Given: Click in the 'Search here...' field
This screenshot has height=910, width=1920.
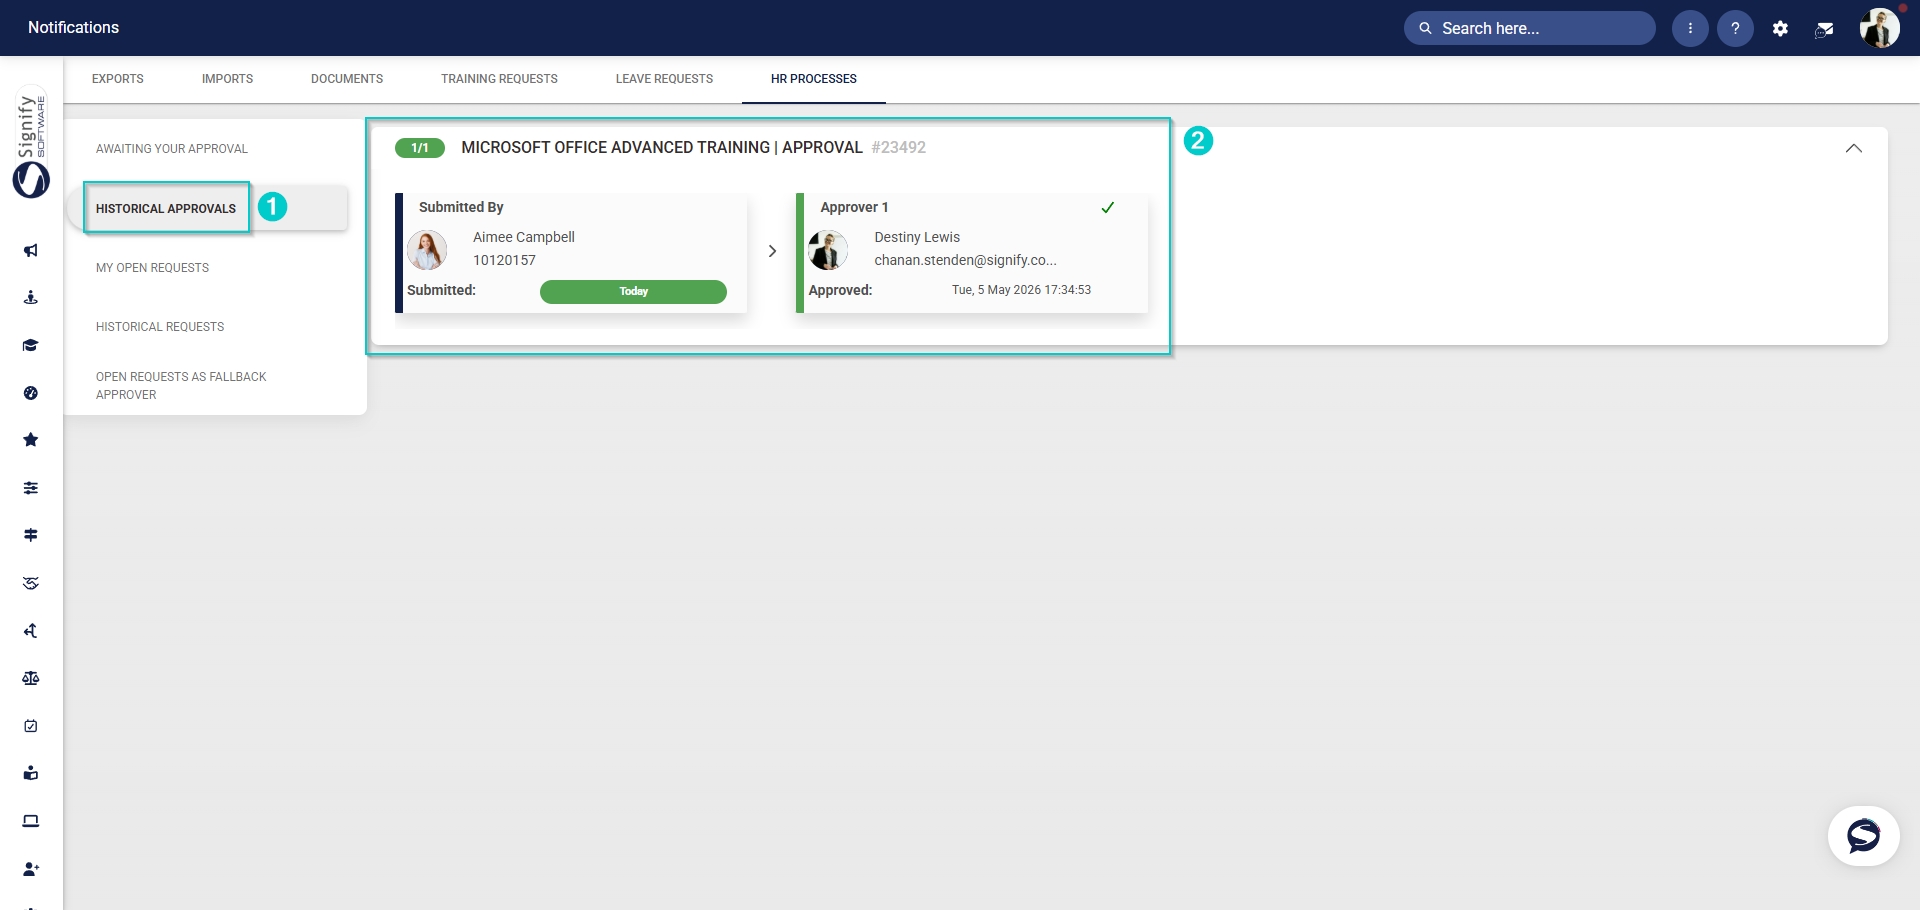Looking at the screenshot, I should tap(1530, 28).
